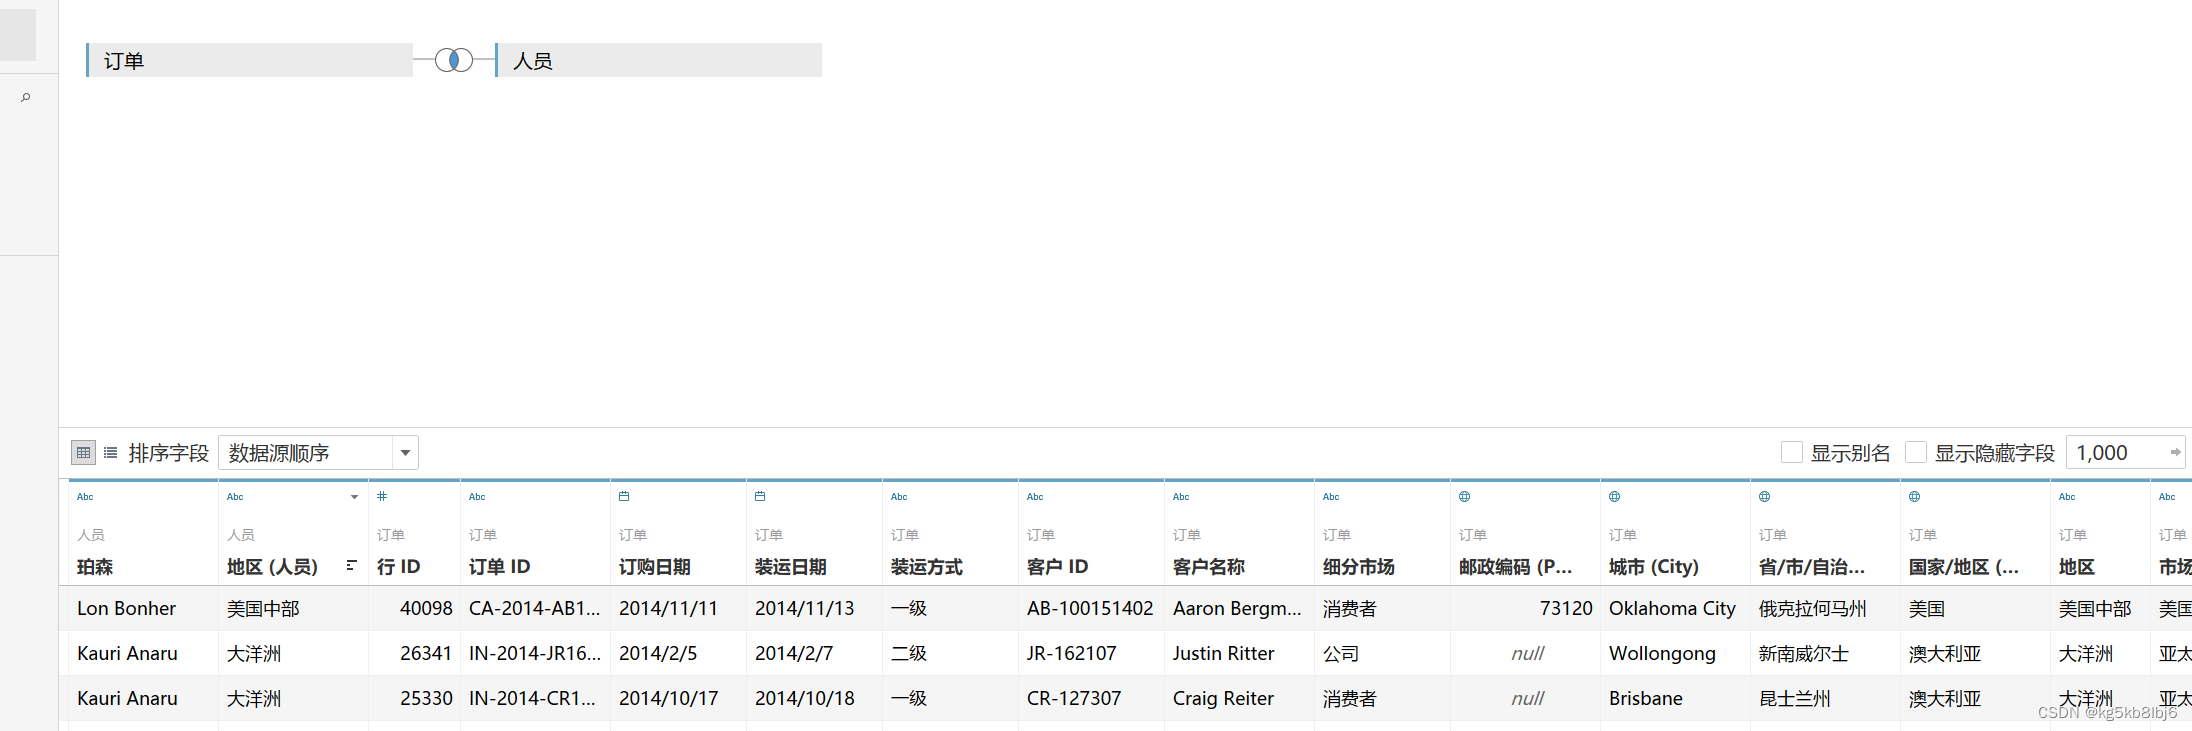Click the AB-100151402 customer ID cell
Viewport: 2192px width, 731px height.
(x=1090, y=608)
